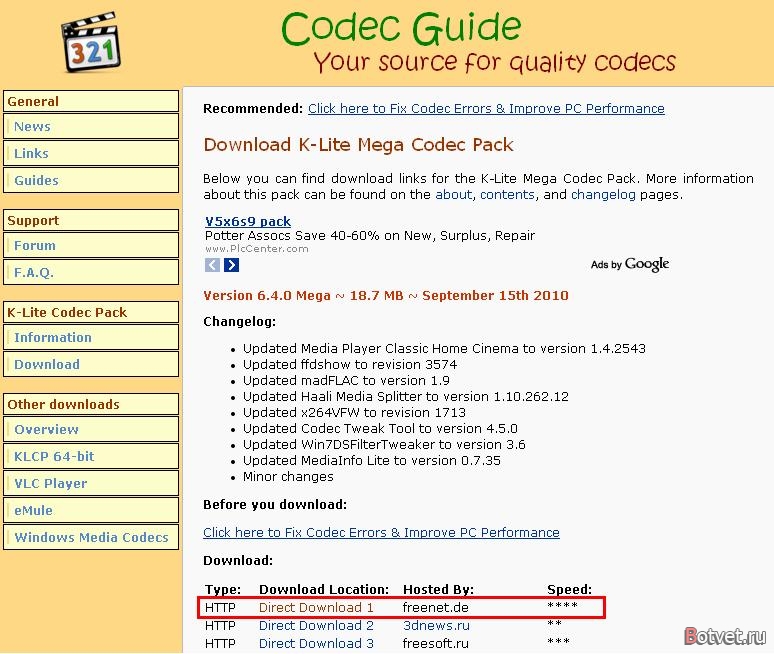Open the changelog page link
This screenshot has width=774, height=654.
click(x=603, y=194)
